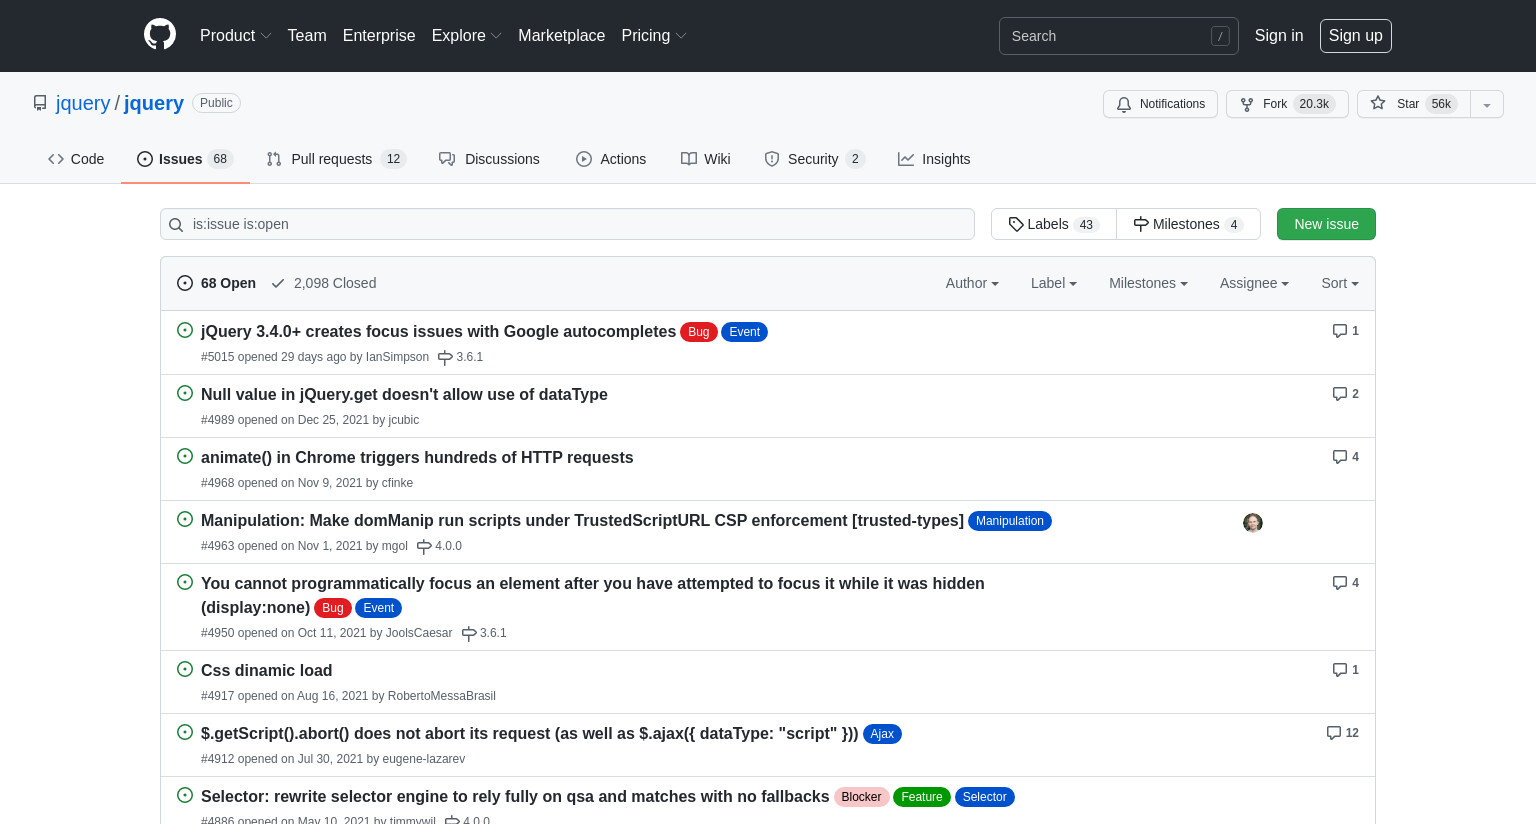Open the Explore dropdown menu

467,36
